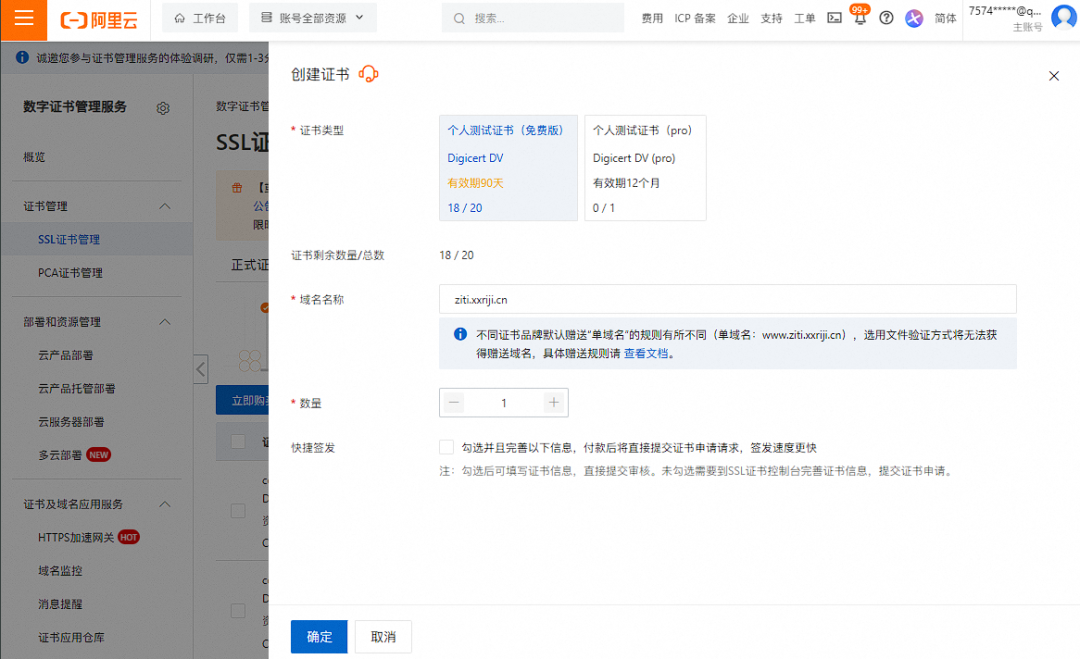
Task: Tick the checkbox on the certificate table row
Action: pos(238,510)
